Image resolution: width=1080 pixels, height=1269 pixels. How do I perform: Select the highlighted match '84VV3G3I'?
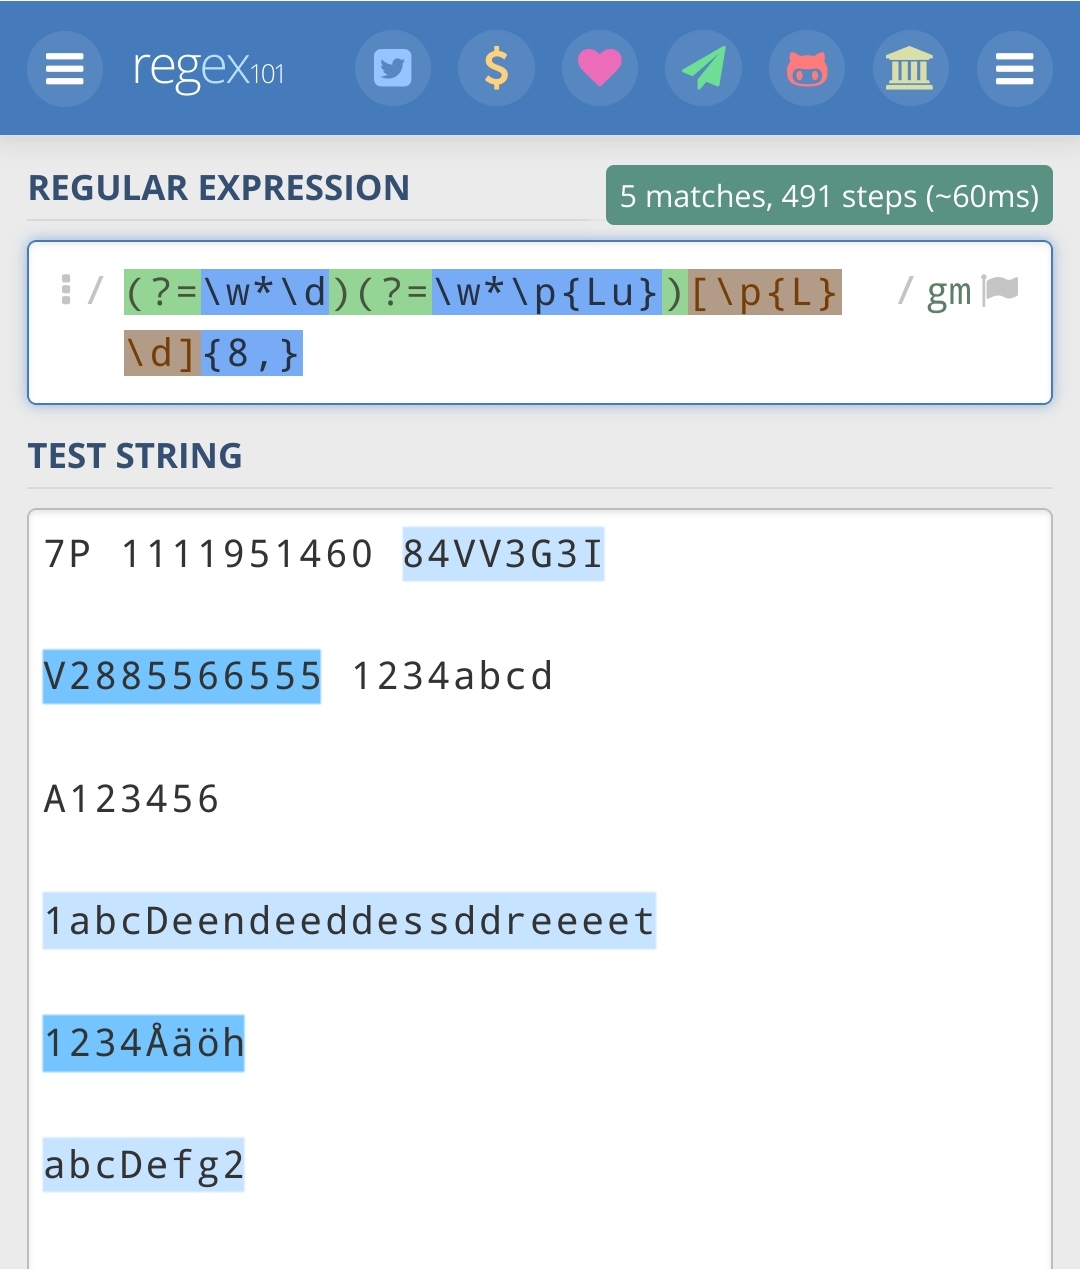(x=503, y=553)
